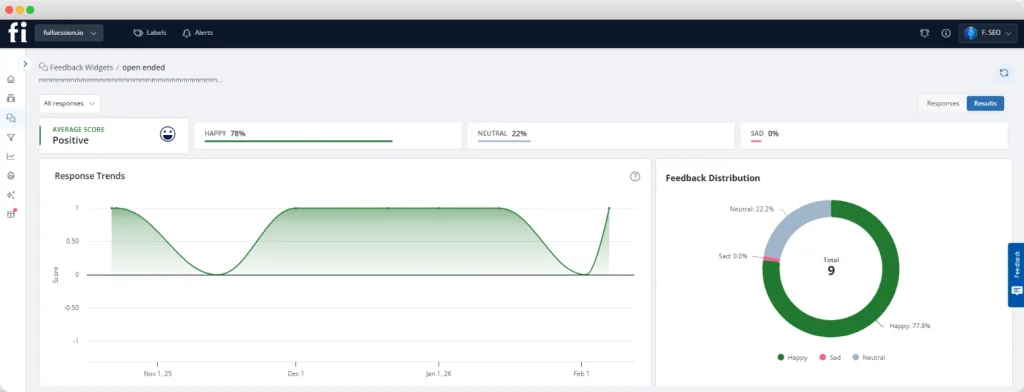Click the HAPPY 78% progress bar
The height and width of the screenshot is (392, 1024).
tap(298, 140)
